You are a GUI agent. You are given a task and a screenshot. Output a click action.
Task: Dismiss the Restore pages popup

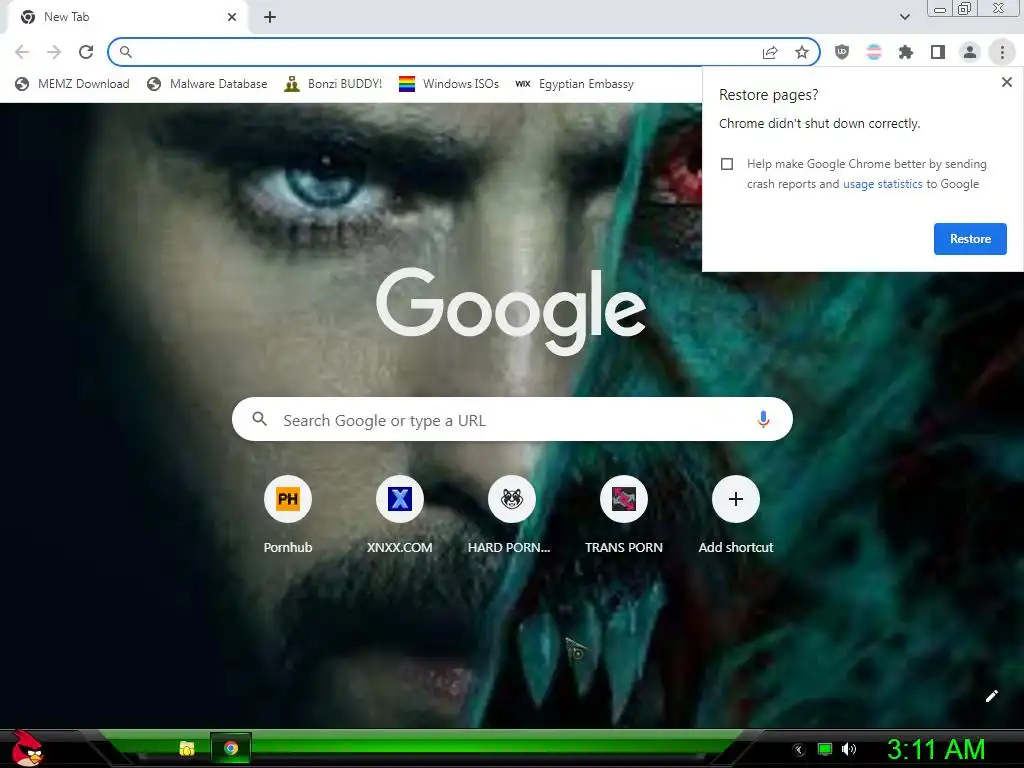coord(1006,82)
